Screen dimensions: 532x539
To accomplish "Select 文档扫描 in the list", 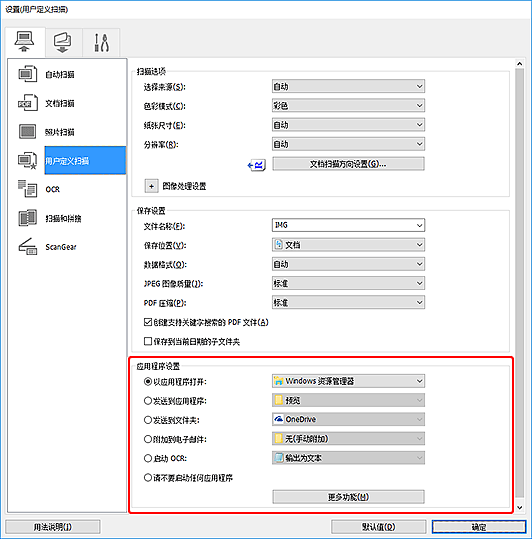I will [x=60, y=103].
